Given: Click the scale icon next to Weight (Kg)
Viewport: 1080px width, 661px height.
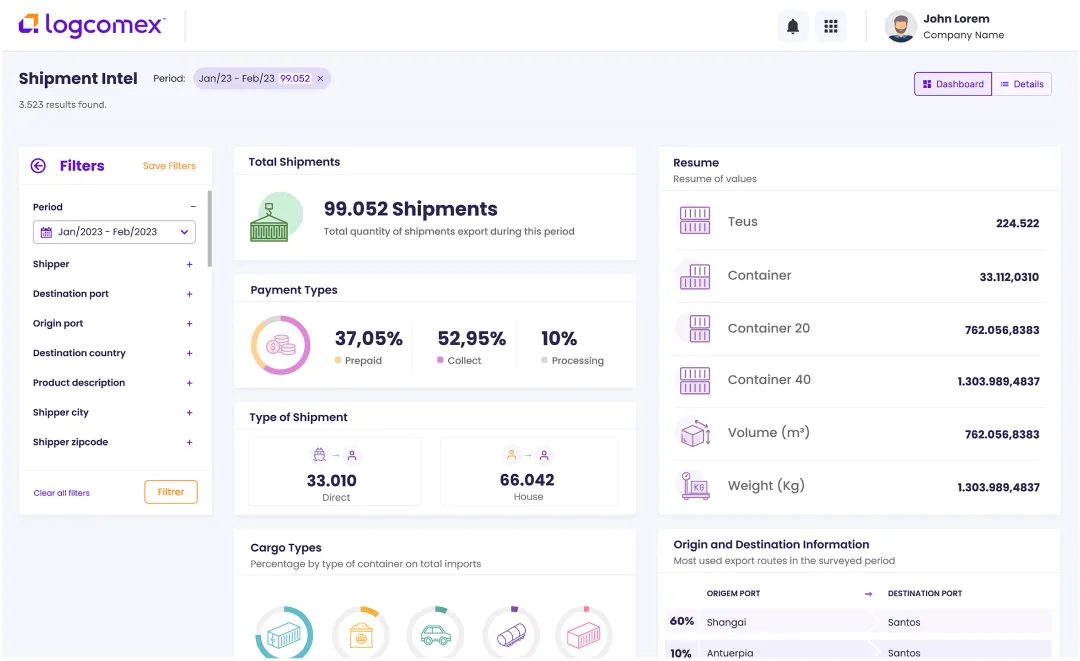Looking at the screenshot, I should point(694,485).
